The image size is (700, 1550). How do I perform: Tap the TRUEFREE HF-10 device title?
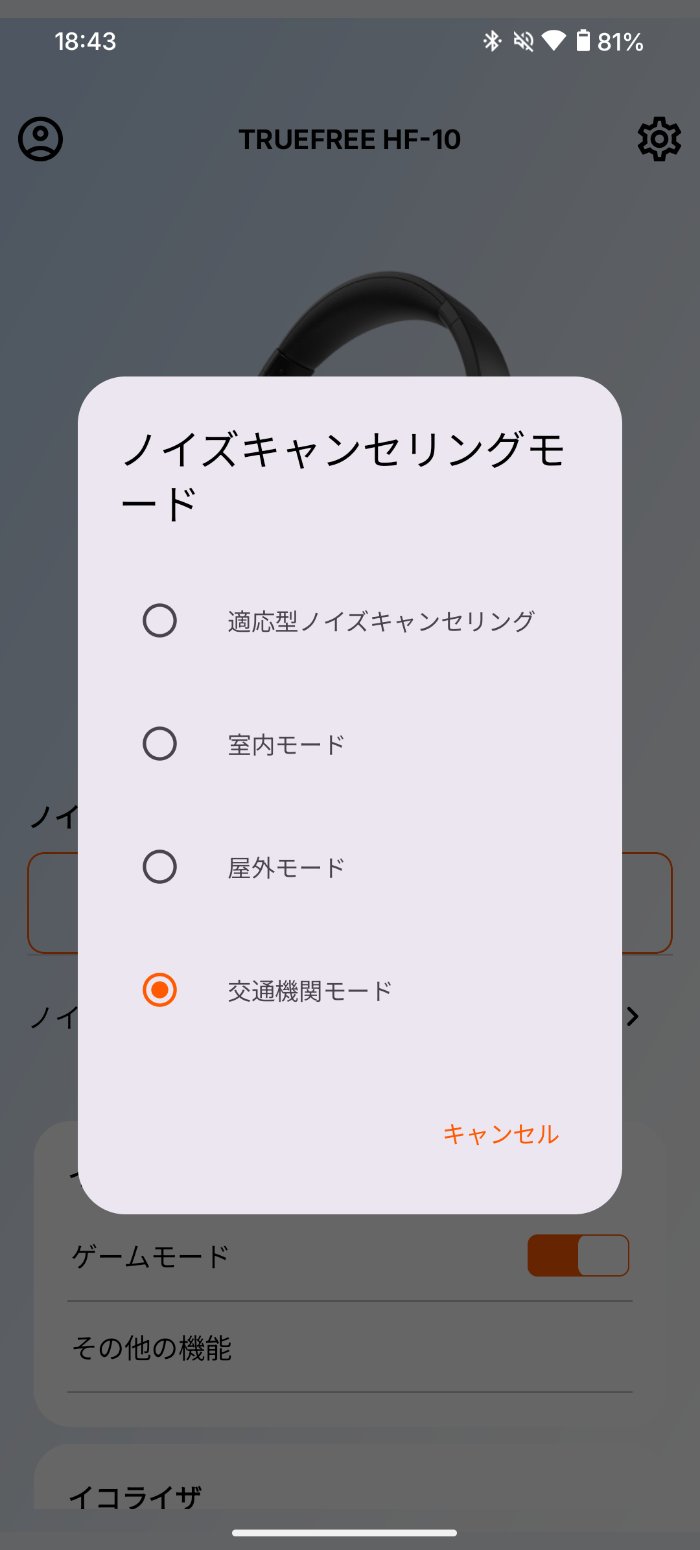pyautogui.click(x=350, y=139)
